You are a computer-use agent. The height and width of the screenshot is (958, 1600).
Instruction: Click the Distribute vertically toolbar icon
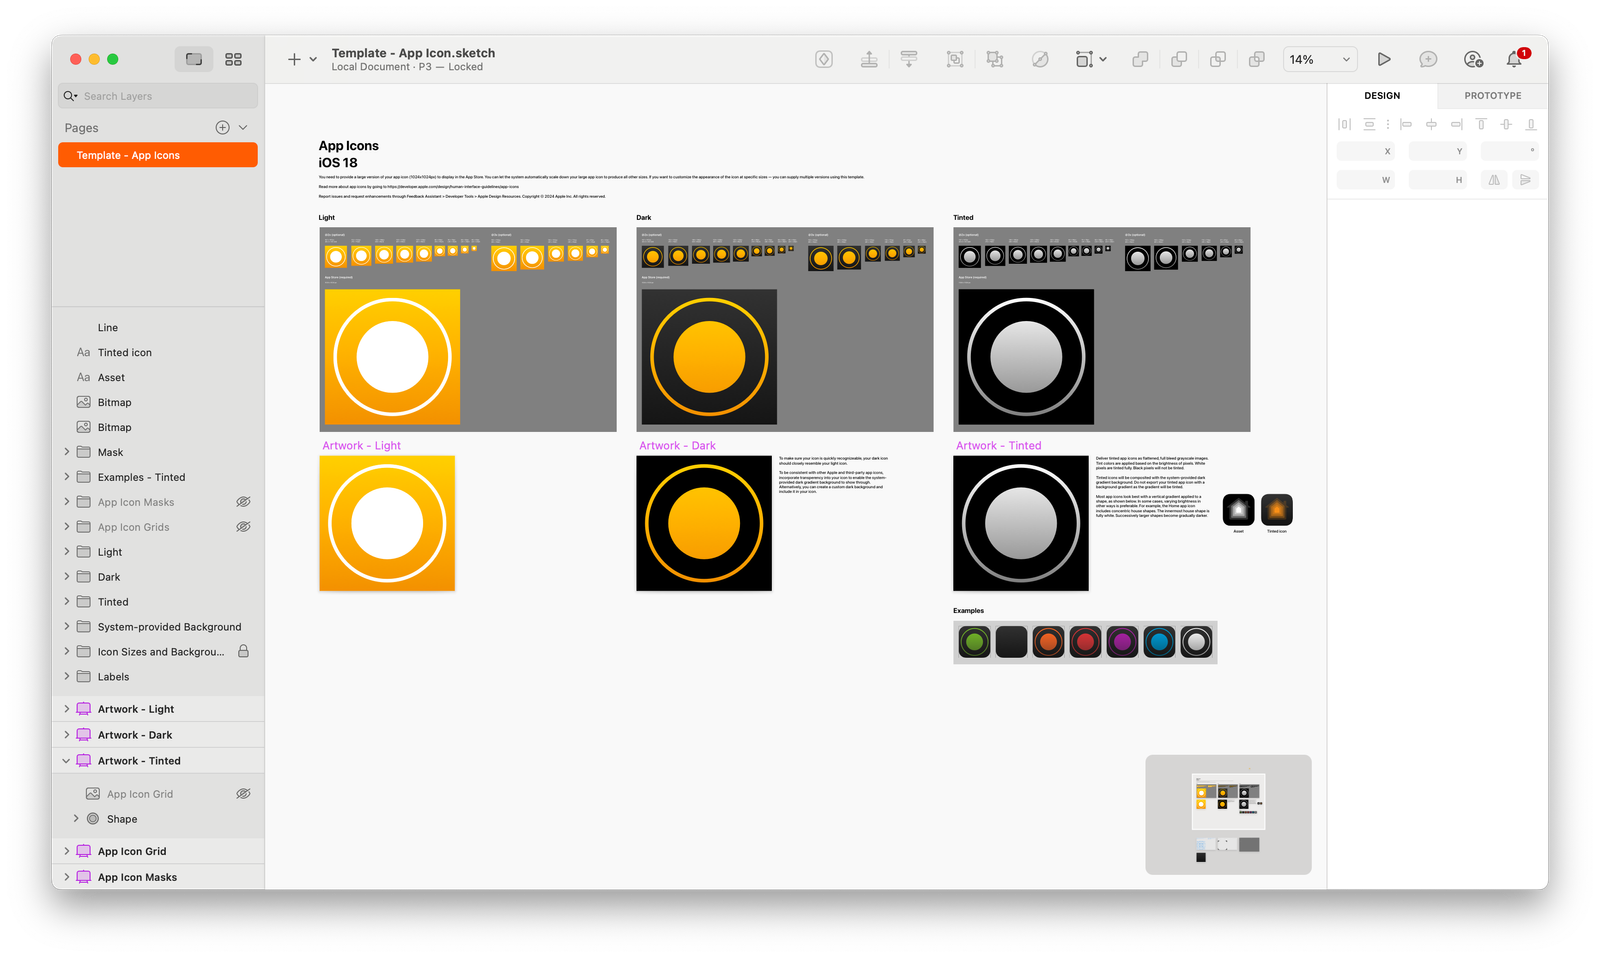908,59
